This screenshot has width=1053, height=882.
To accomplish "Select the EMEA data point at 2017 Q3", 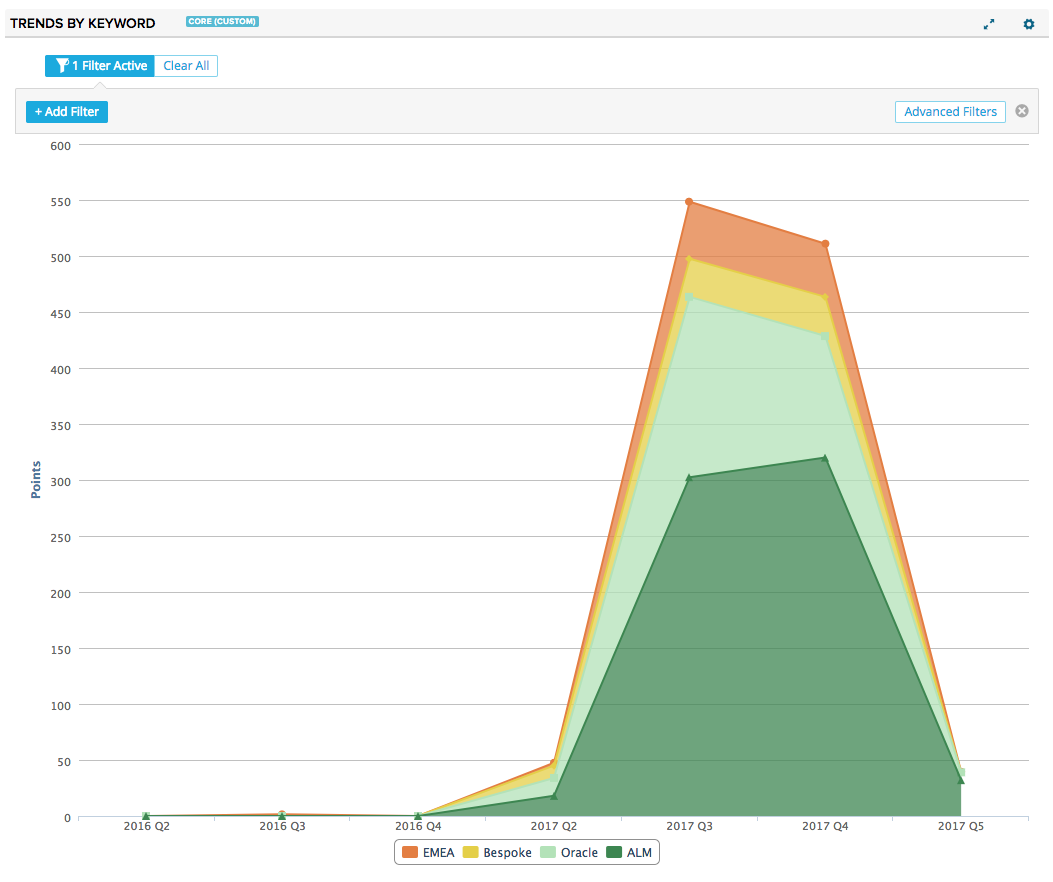I will pos(689,202).
